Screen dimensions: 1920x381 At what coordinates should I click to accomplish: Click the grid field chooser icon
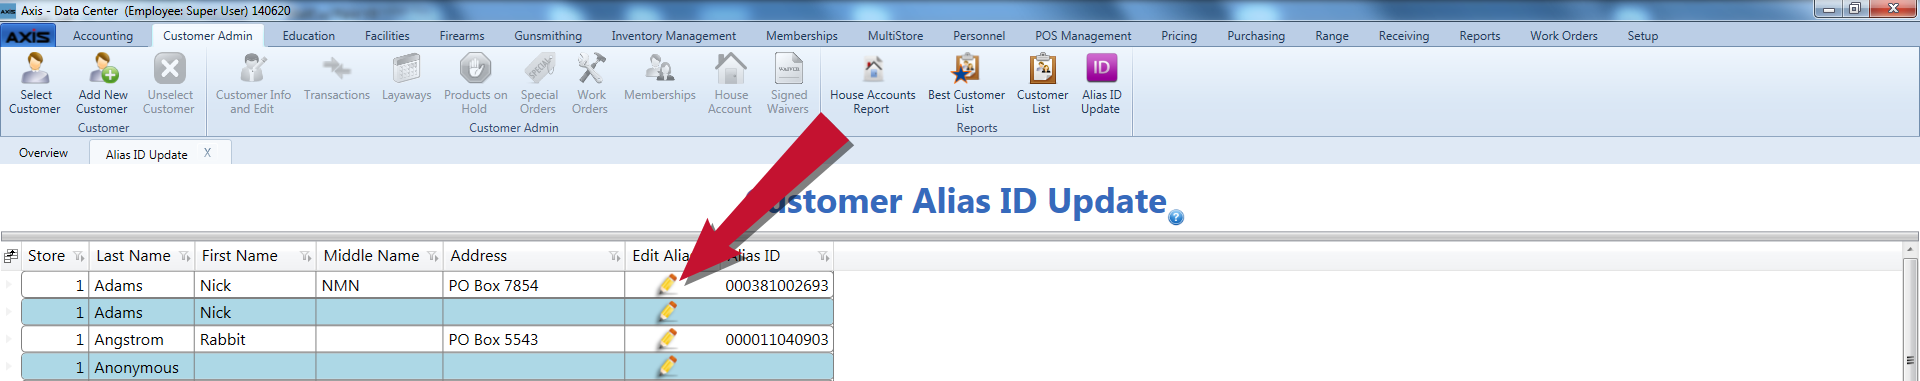point(11,256)
